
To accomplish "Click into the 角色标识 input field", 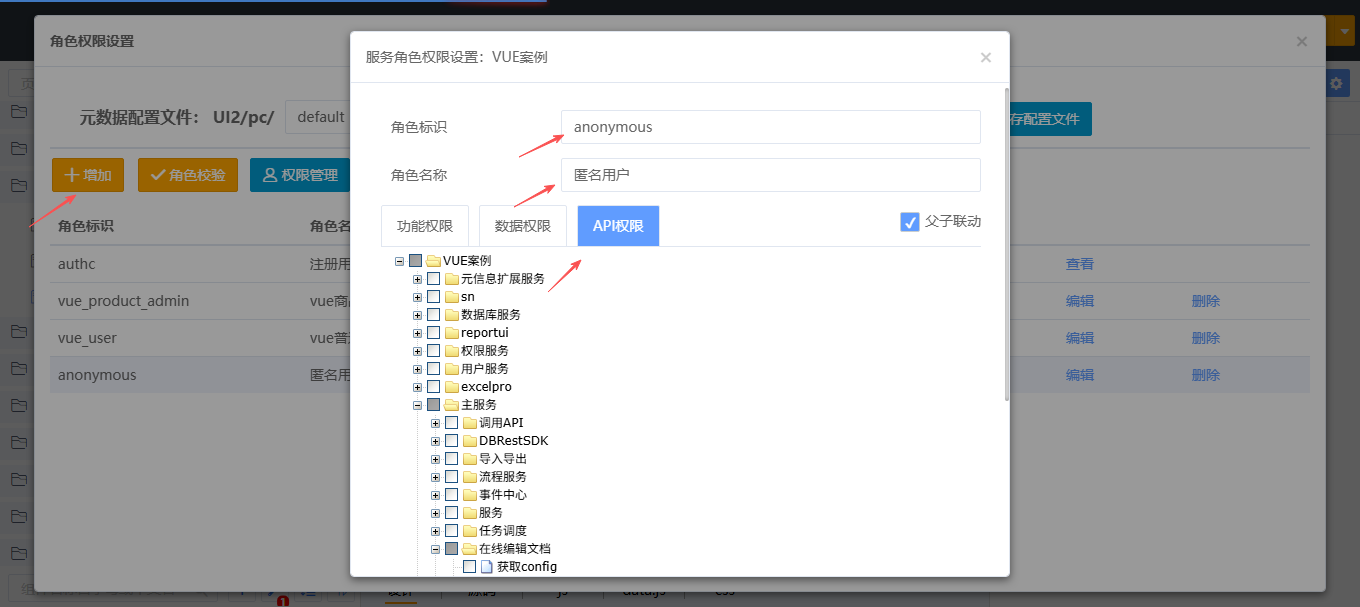I will tap(770, 127).
